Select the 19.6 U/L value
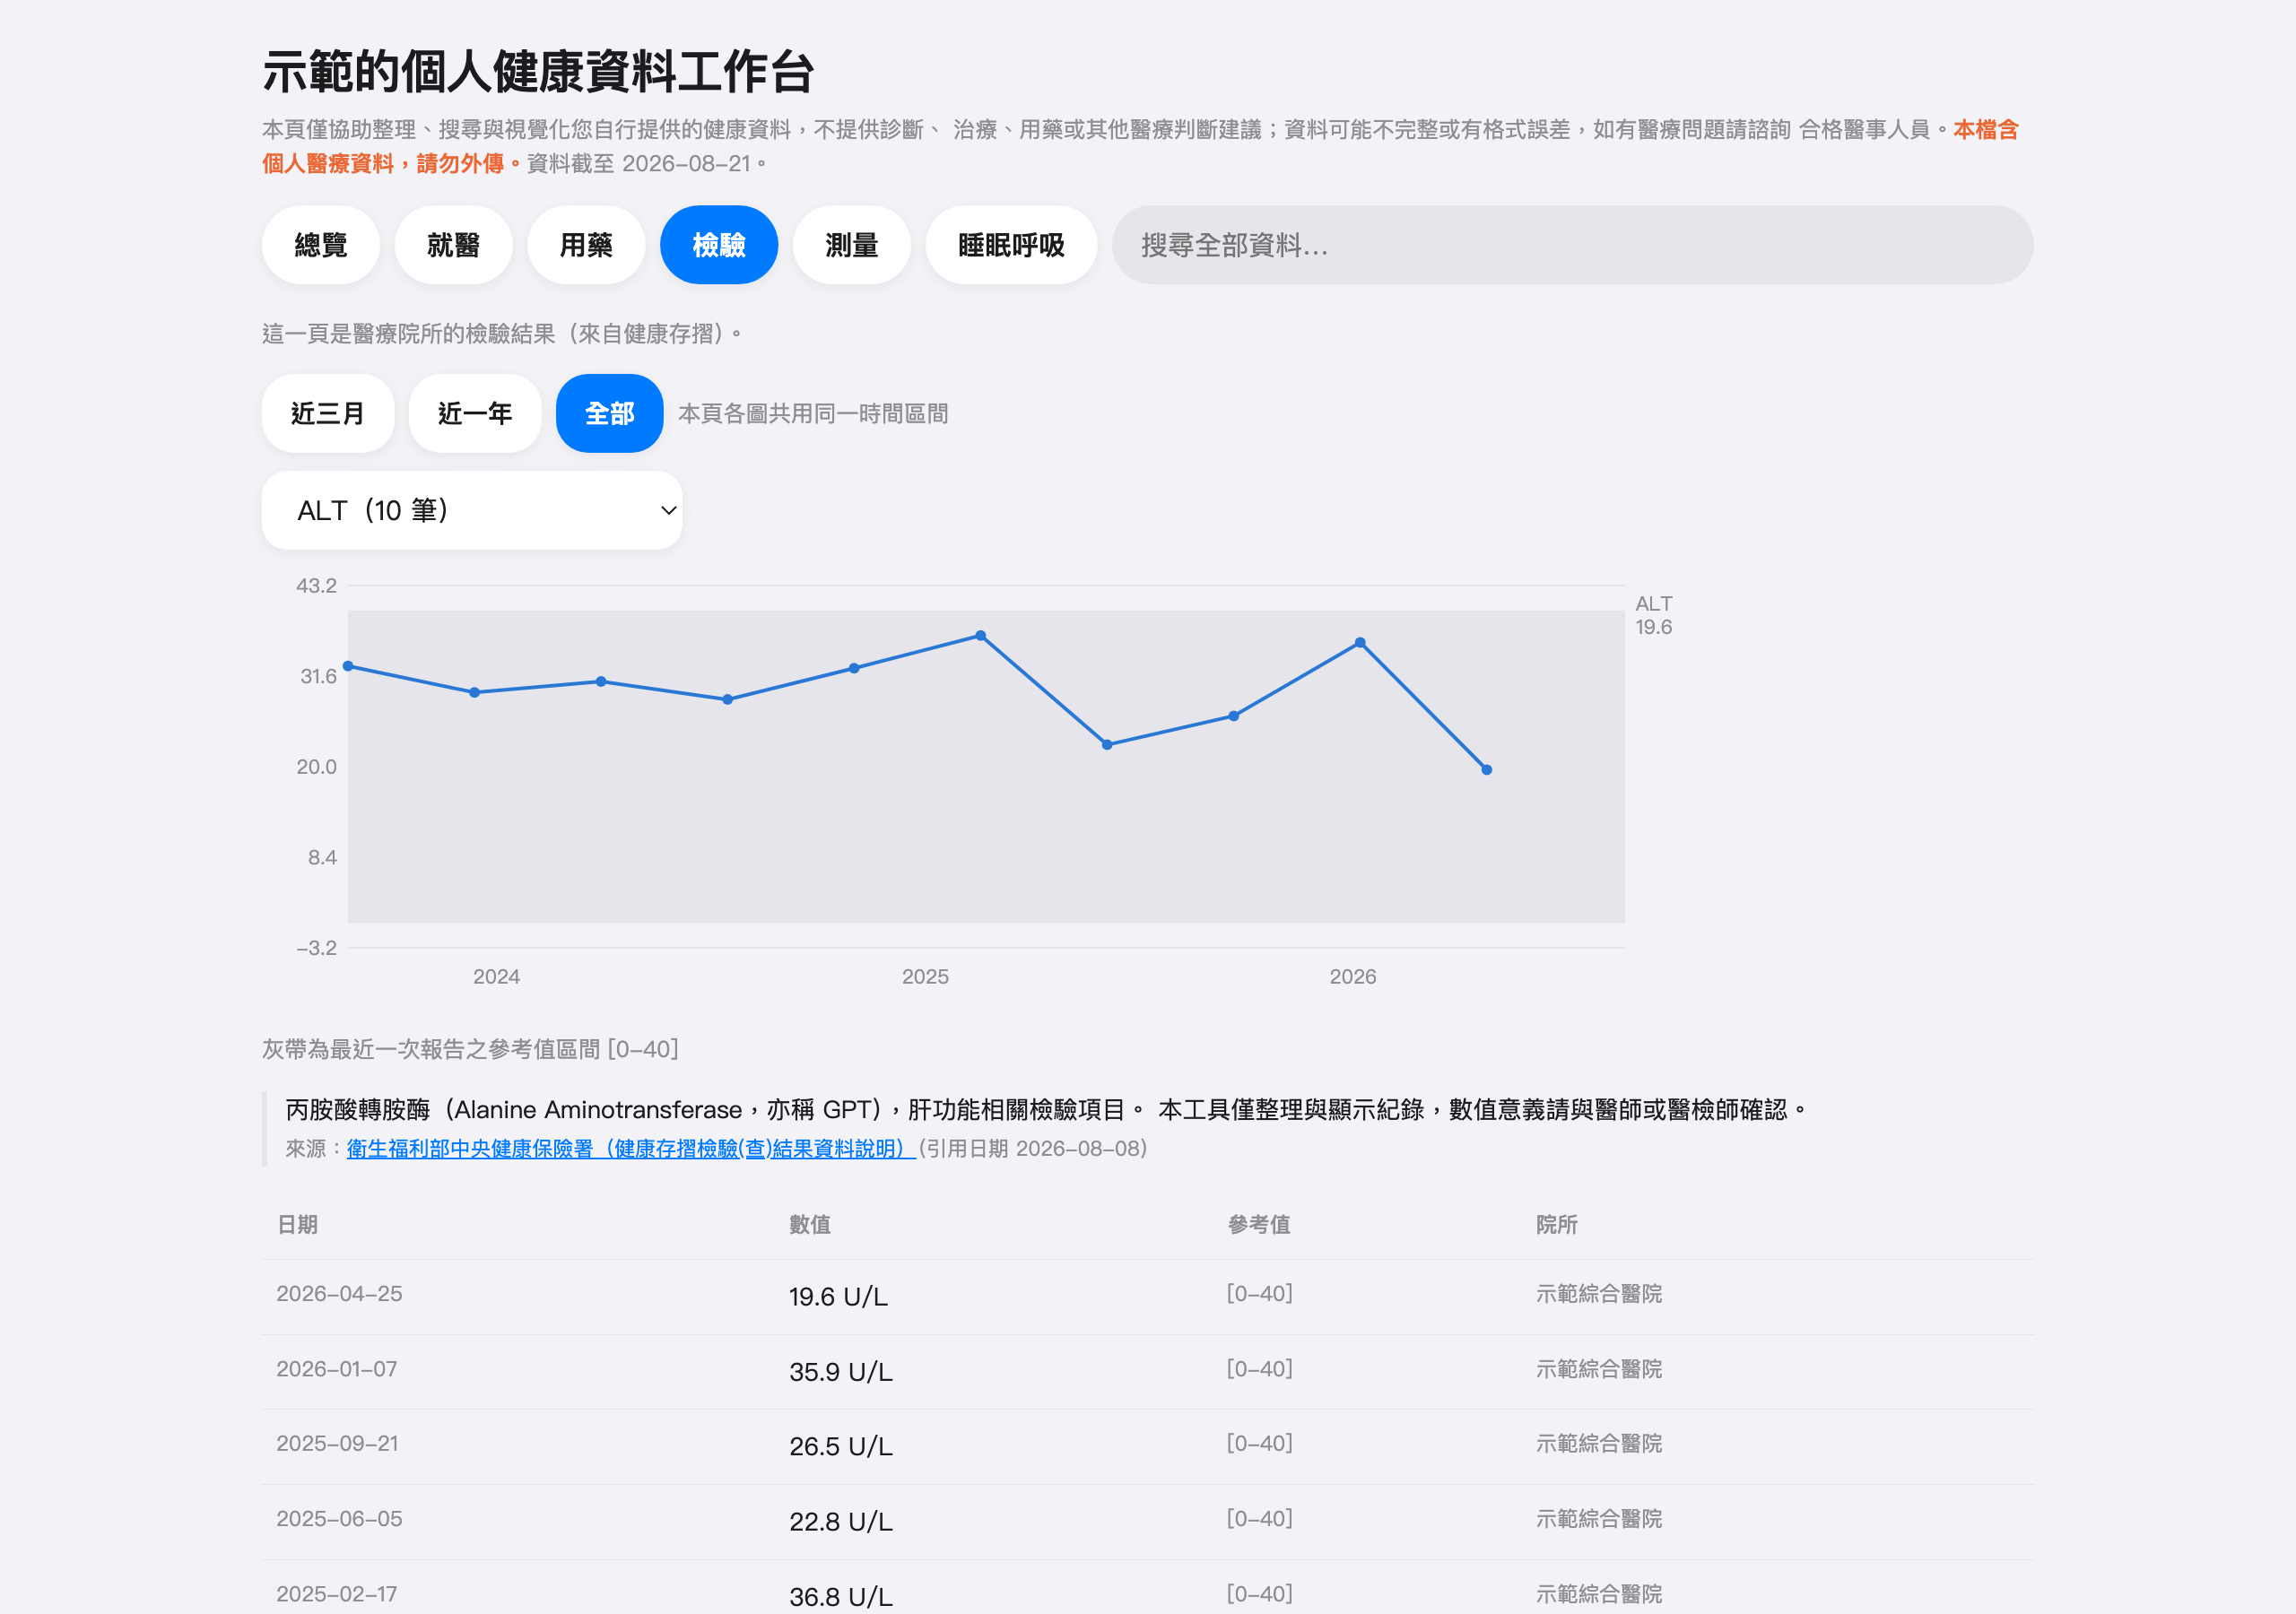This screenshot has width=2296, height=1614. tap(838, 1296)
